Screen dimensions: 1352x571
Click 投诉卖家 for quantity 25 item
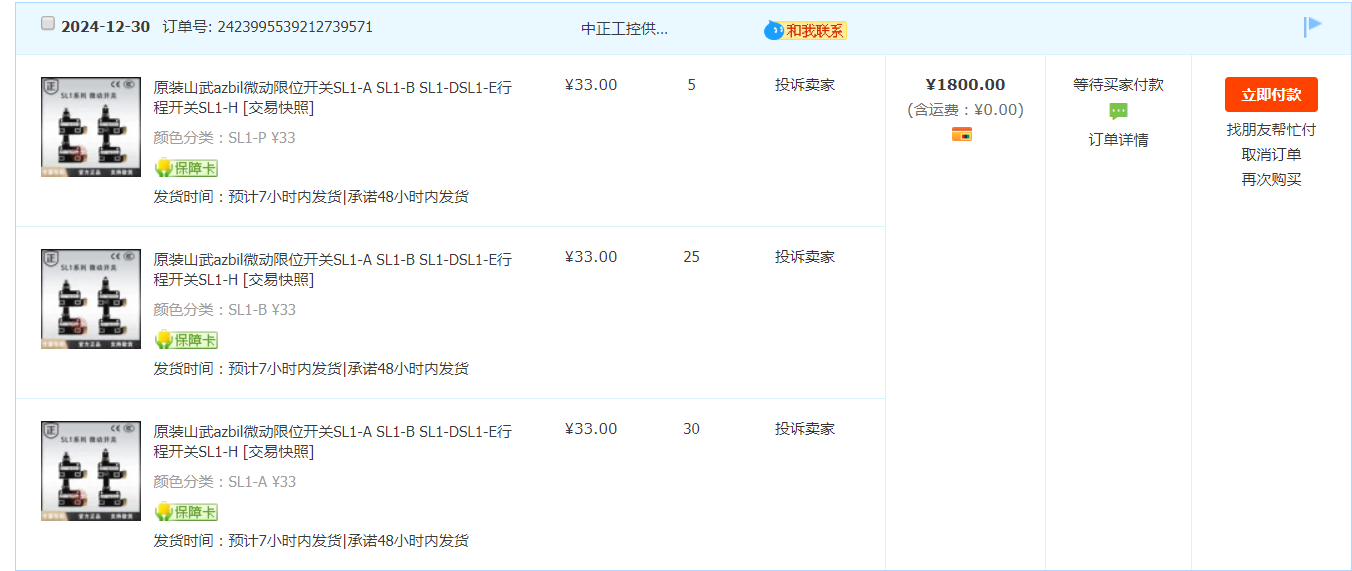point(805,257)
